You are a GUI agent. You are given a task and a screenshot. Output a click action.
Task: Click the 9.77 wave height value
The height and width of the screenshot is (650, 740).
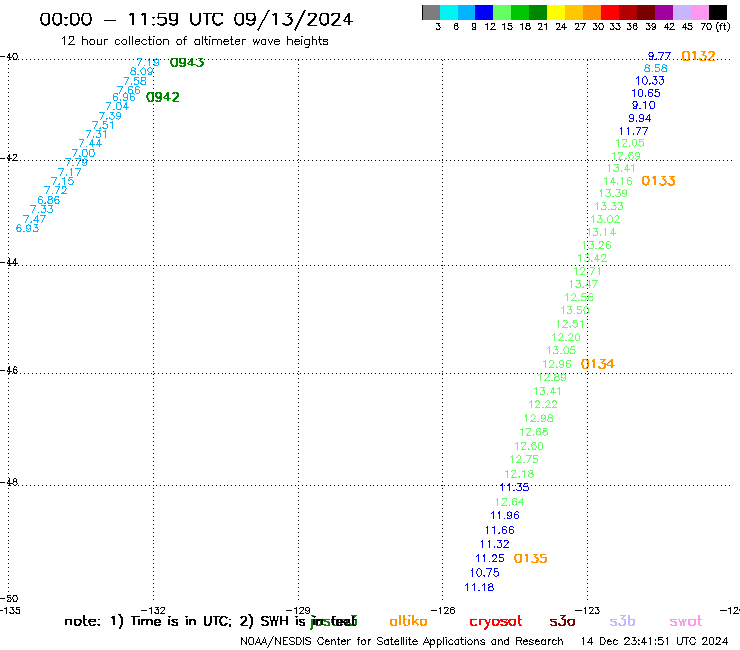coord(659,56)
